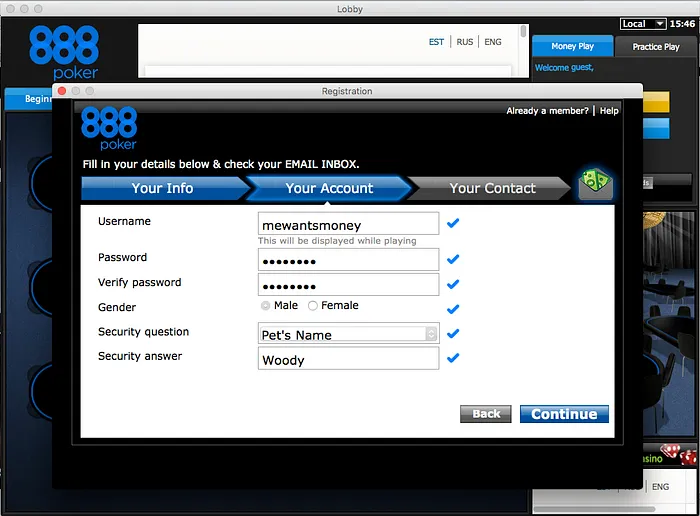Click the Continue button
Viewport: 700px width, 516px height.
coord(564,414)
